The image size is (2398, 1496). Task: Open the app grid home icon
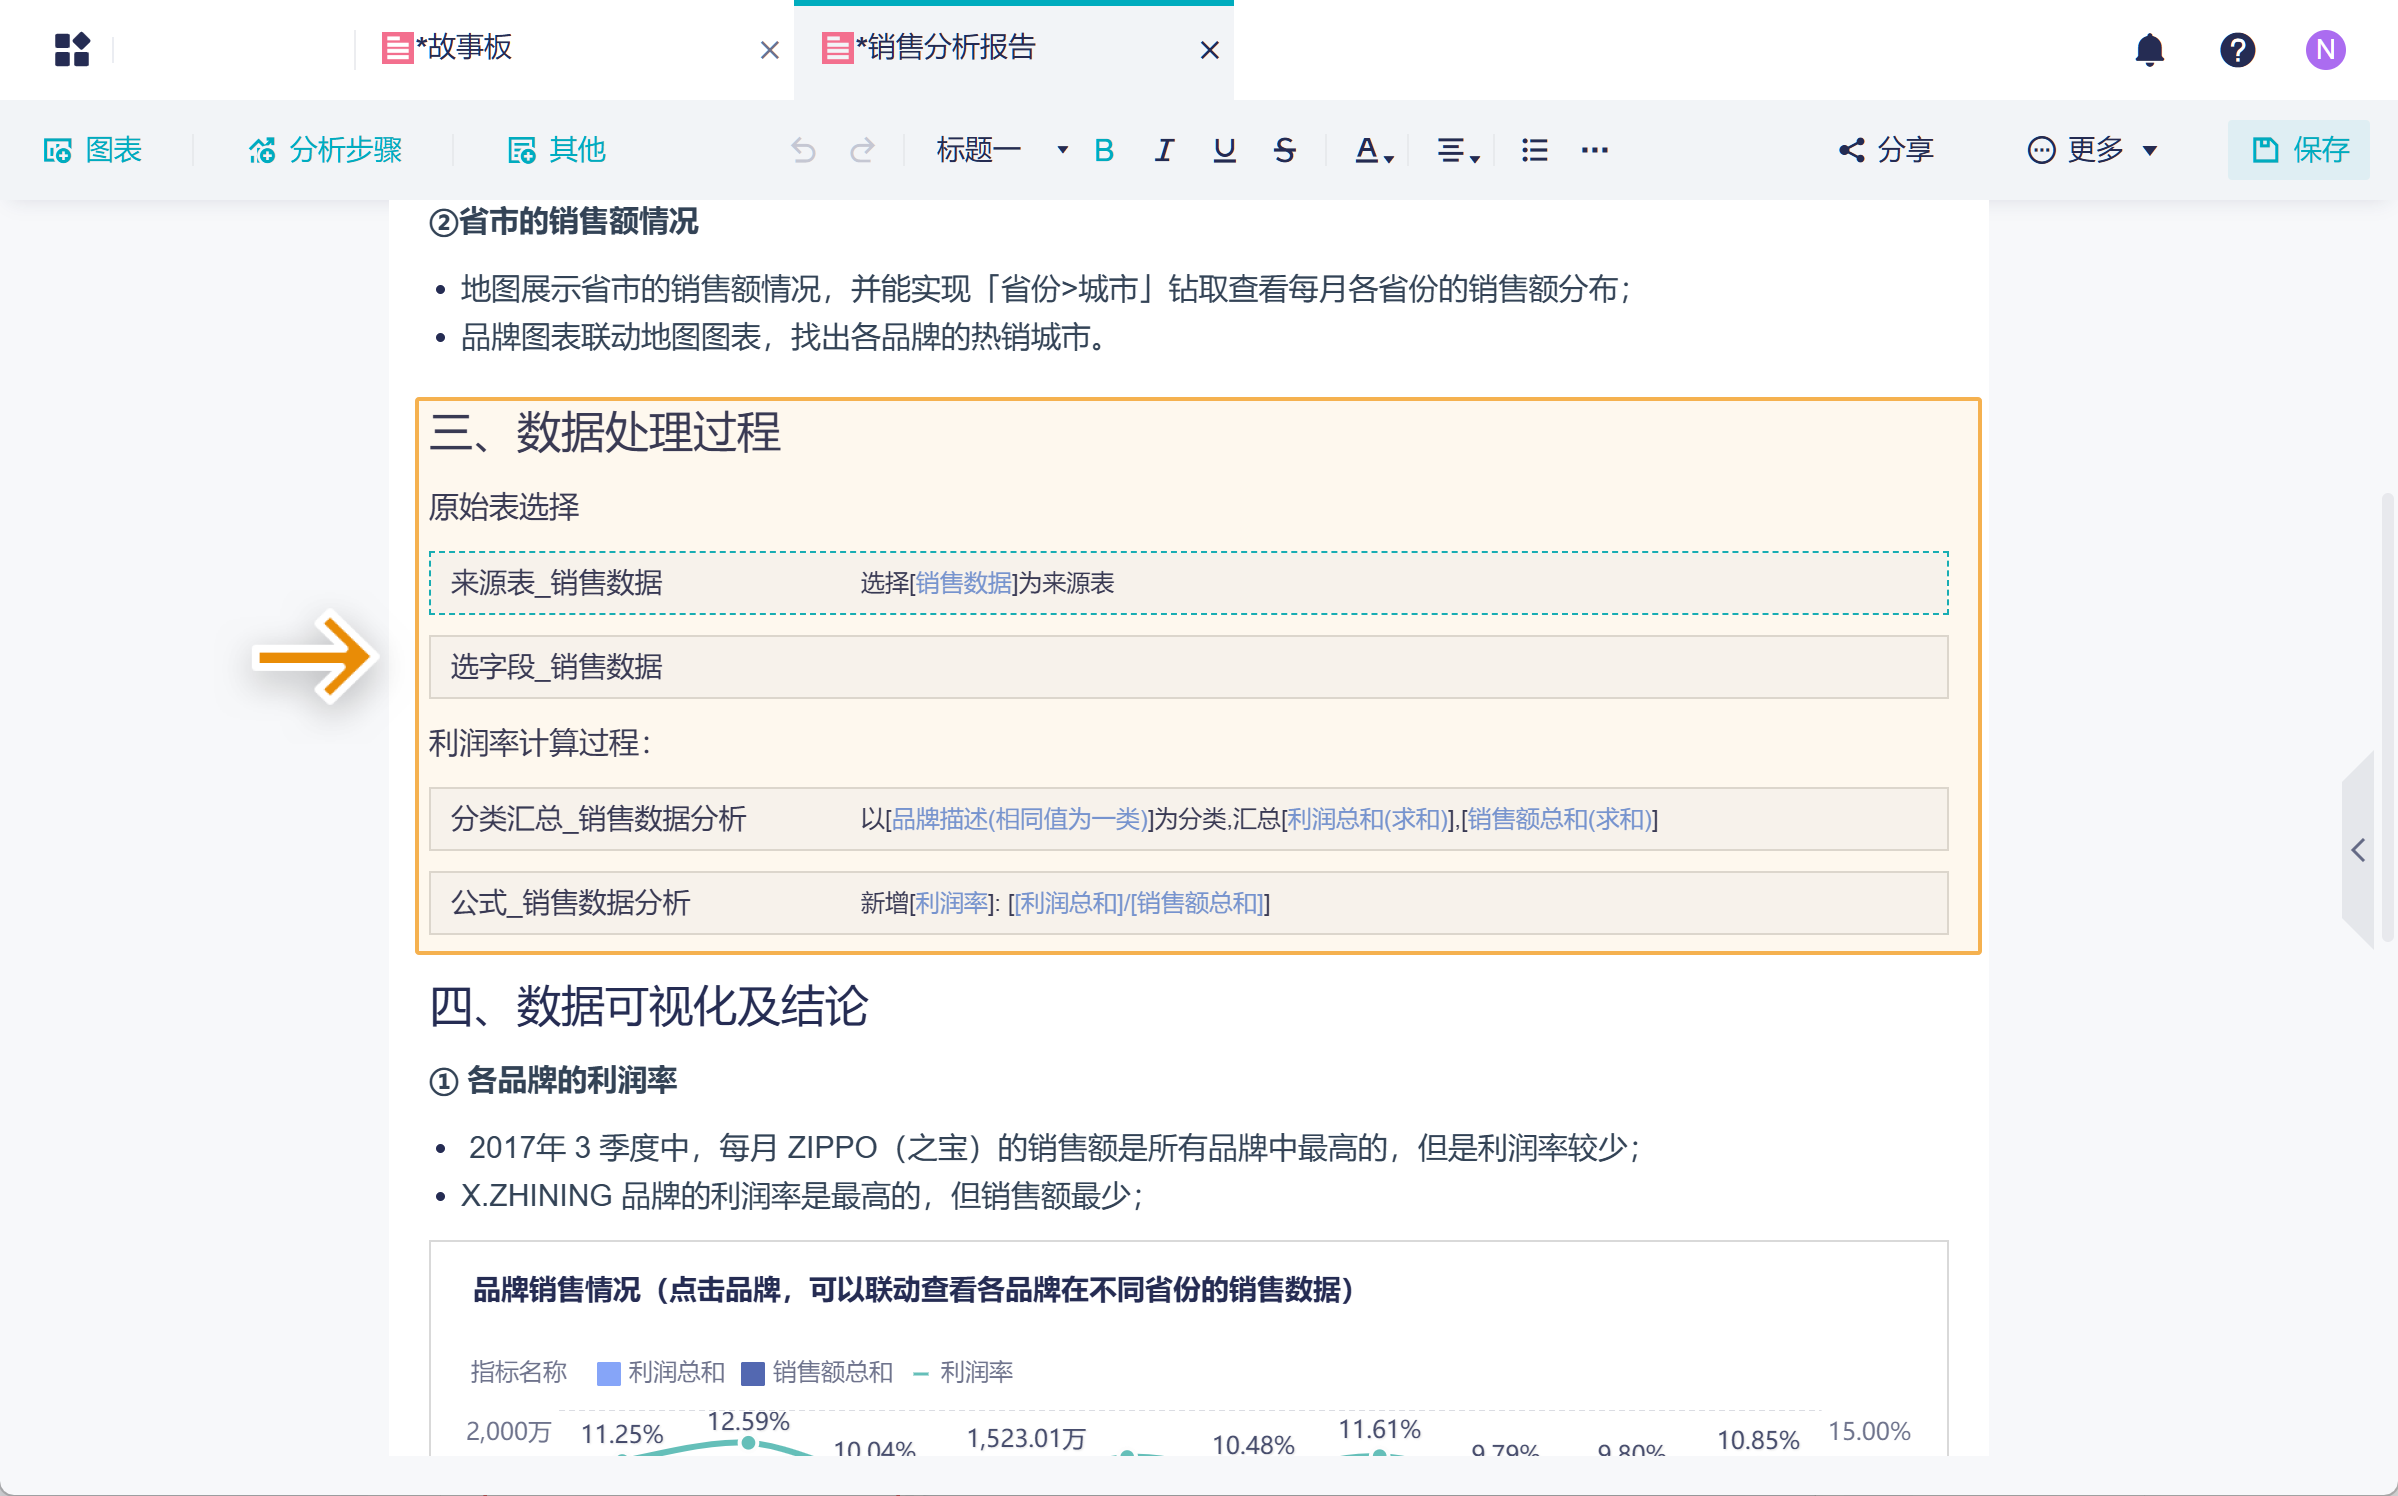(x=72, y=49)
